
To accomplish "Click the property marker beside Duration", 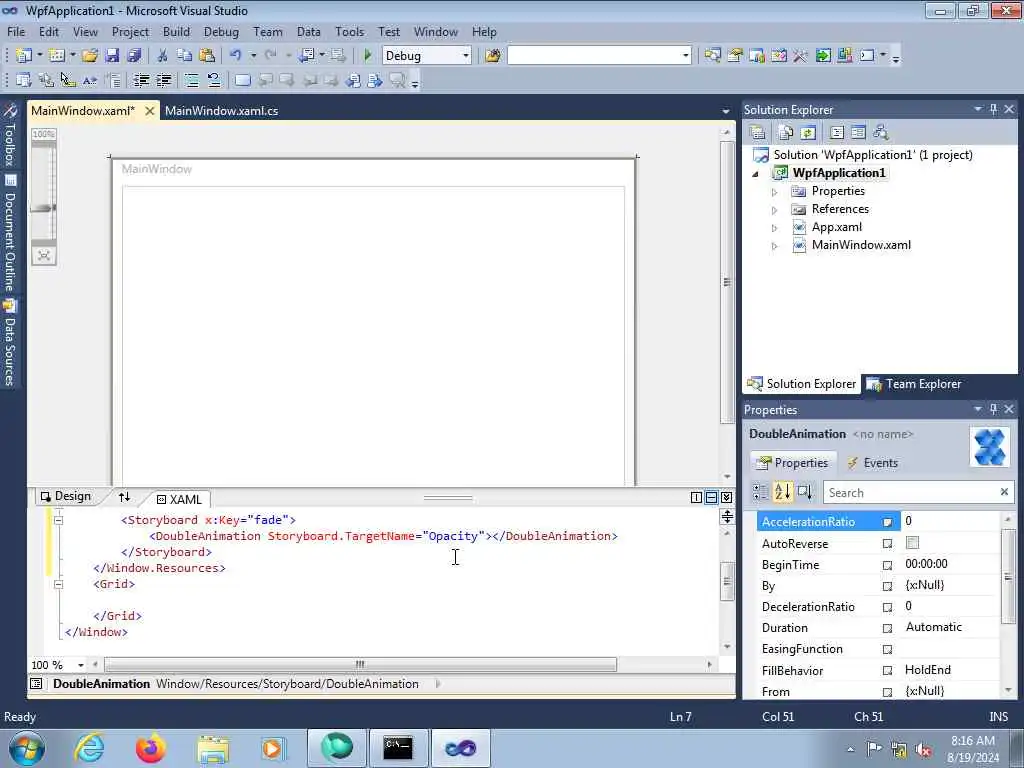I will 888,628.
